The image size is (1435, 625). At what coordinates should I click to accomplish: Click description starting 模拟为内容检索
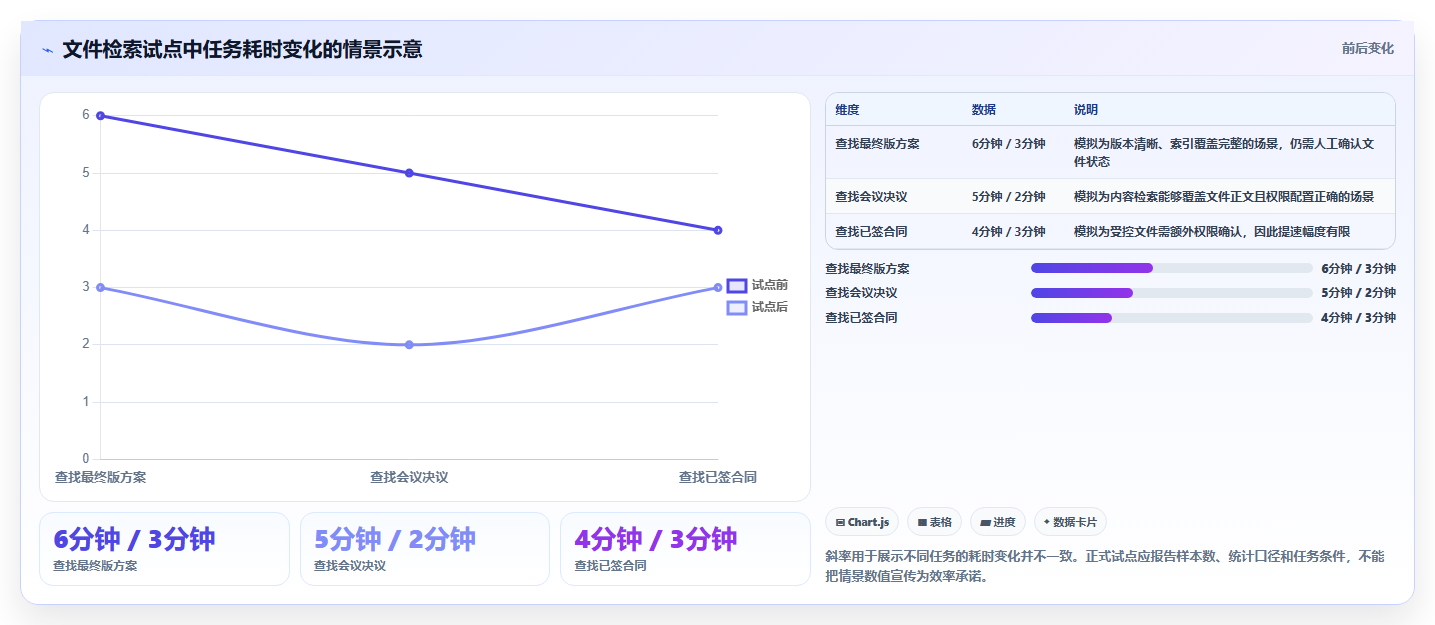point(1224,197)
